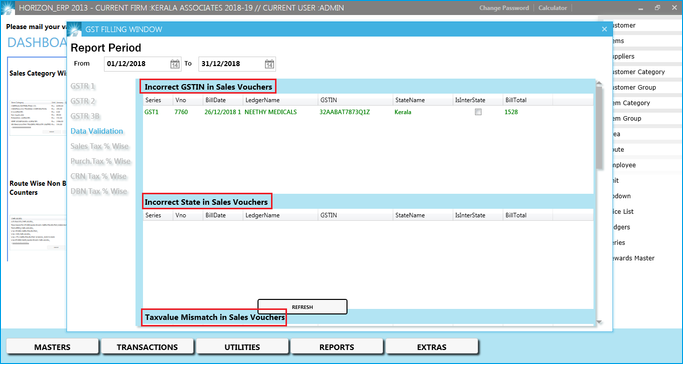Open the TRANSACTIONS menu

click(147, 347)
